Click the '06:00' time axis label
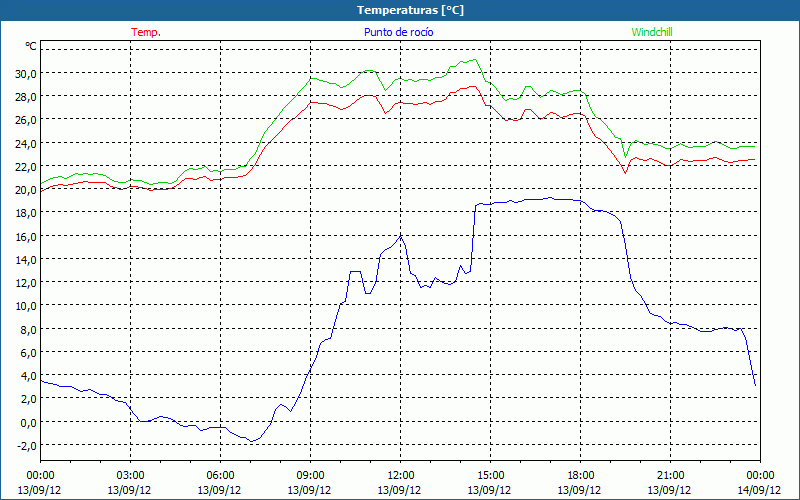Screen dimensions: 800x500 pos(220,476)
